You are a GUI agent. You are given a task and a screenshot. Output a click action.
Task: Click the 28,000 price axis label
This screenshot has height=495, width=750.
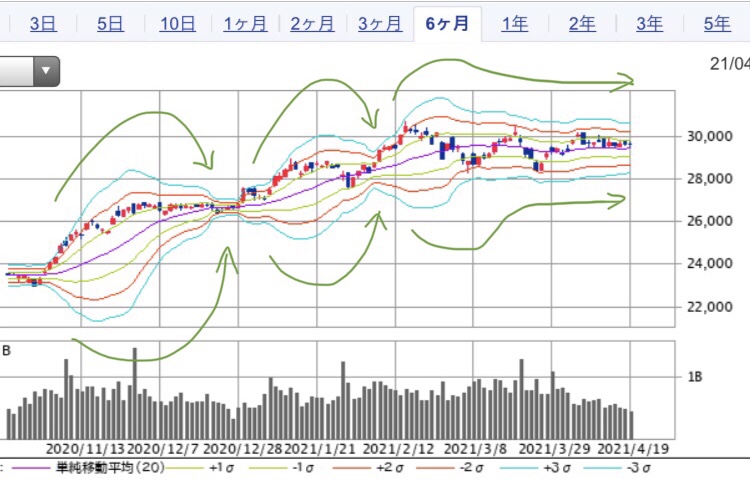click(709, 179)
